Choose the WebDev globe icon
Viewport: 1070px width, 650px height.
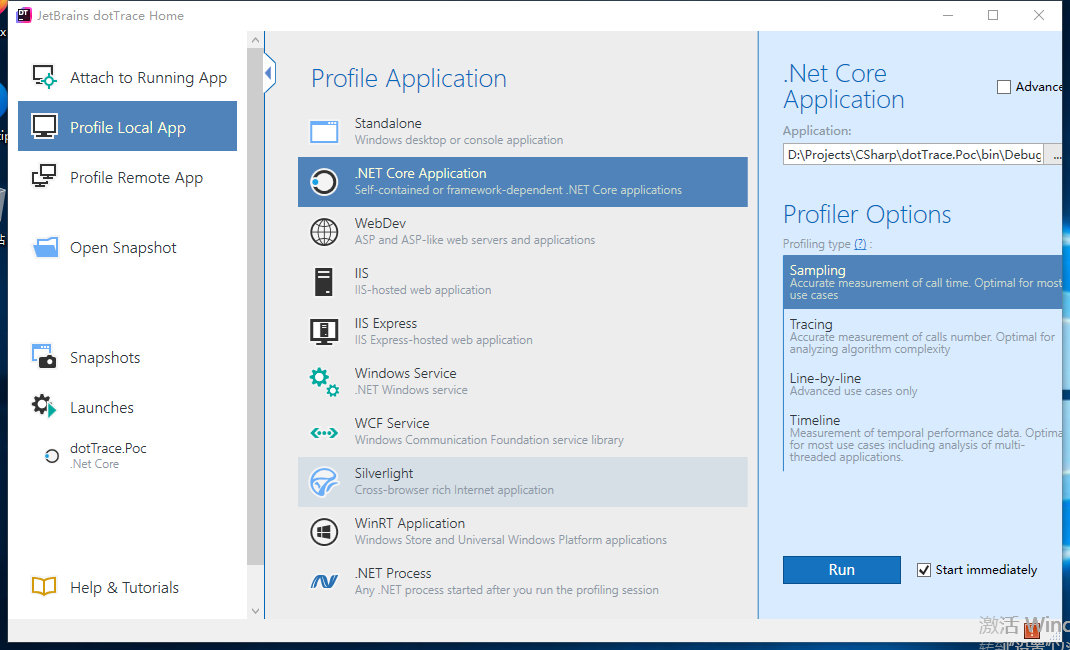[324, 232]
